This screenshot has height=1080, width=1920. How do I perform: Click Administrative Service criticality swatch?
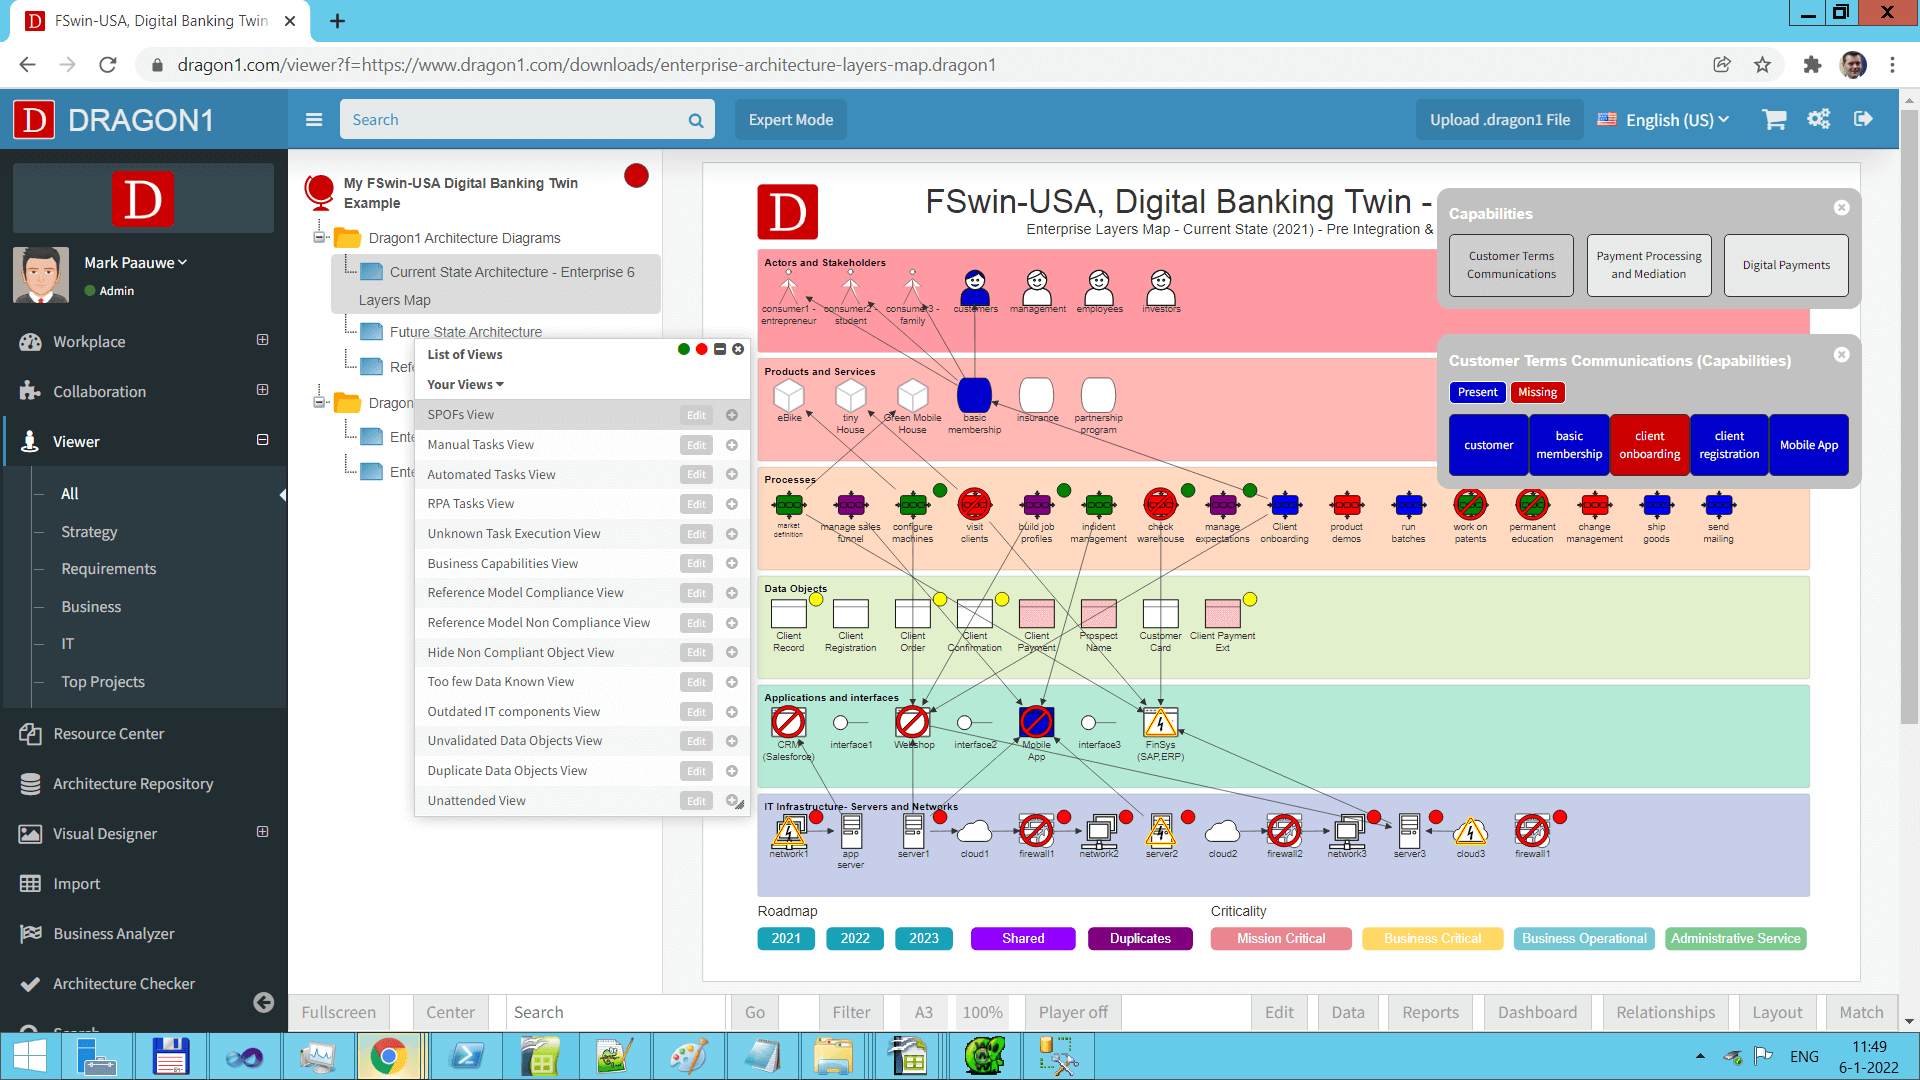pyautogui.click(x=1735, y=938)
